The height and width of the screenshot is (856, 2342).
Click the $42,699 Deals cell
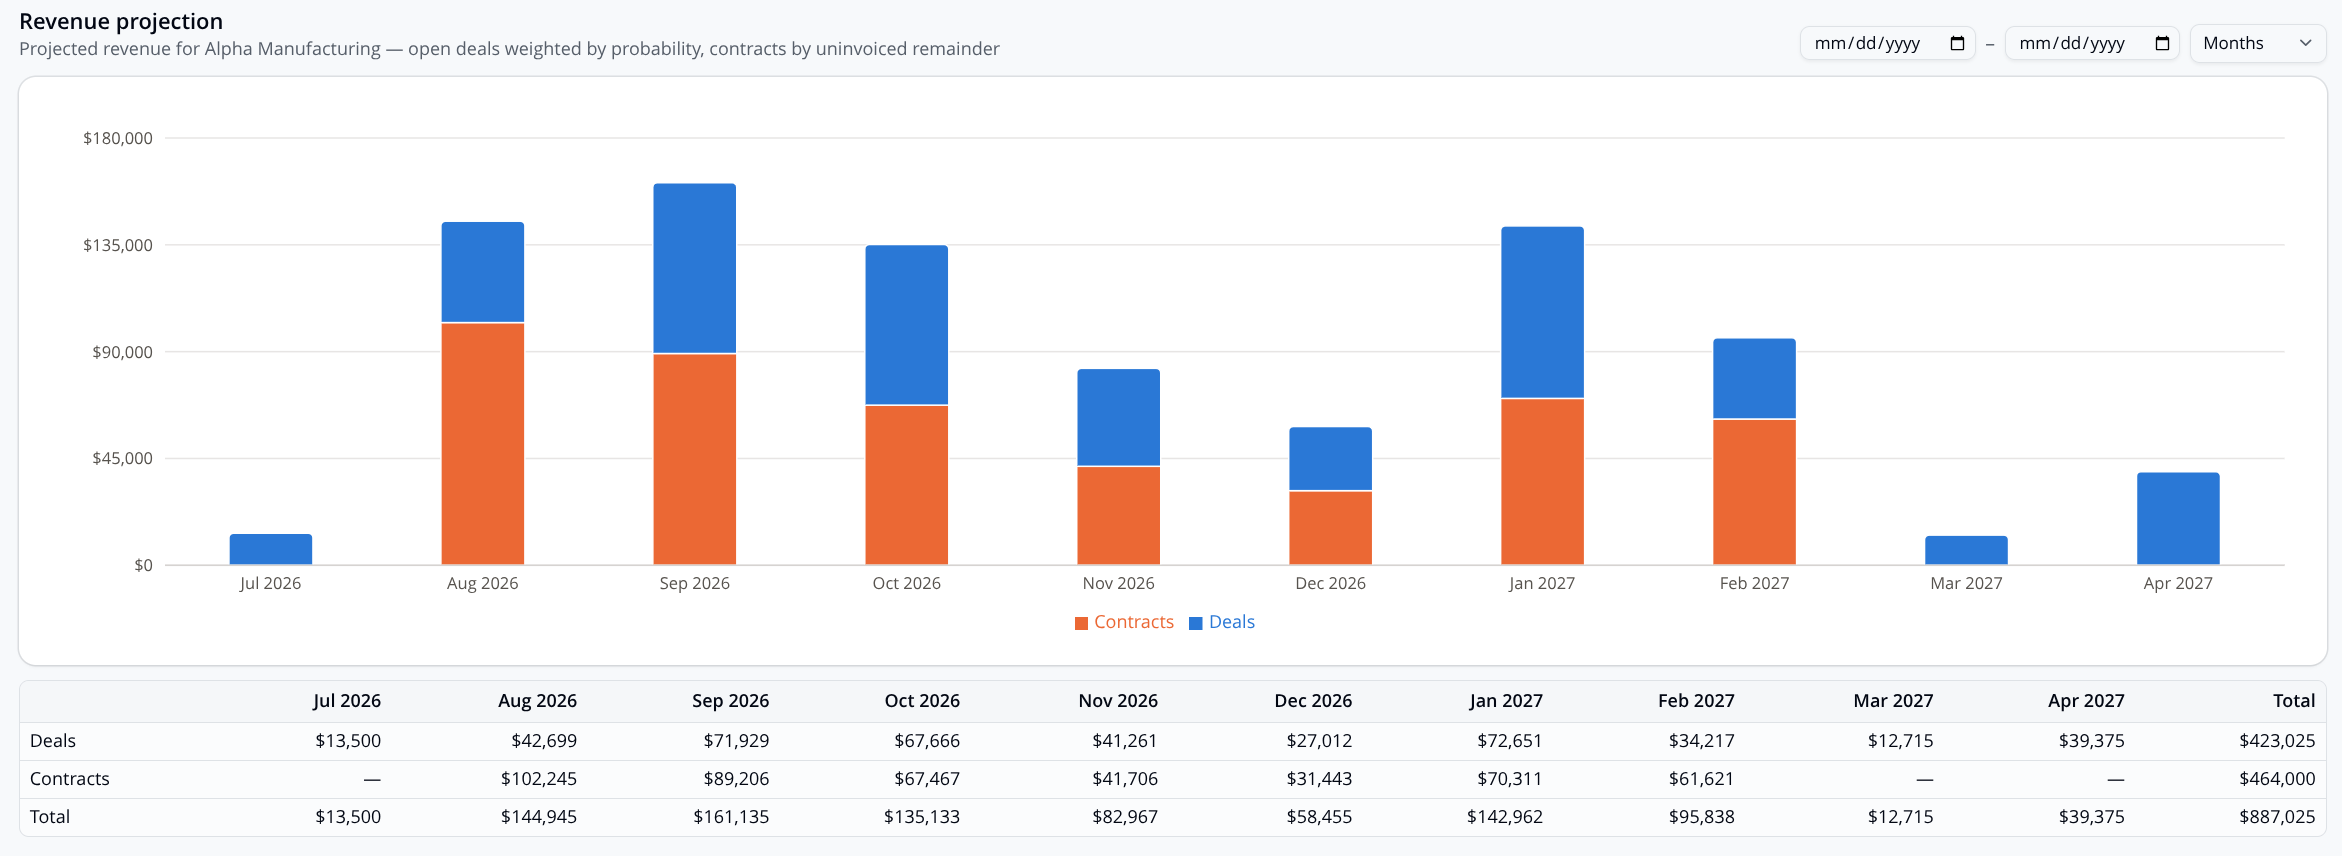[x=544, y=741]
